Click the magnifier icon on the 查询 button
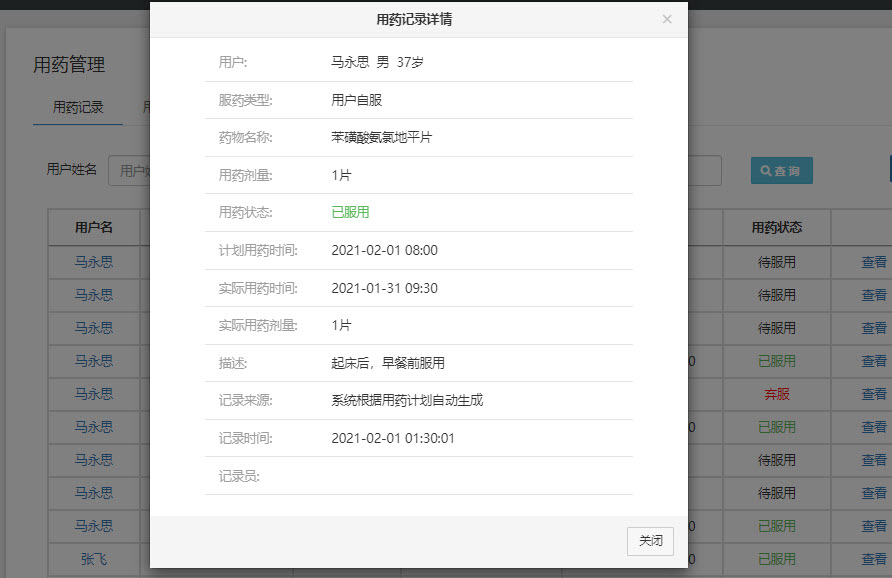 [763, 170]
